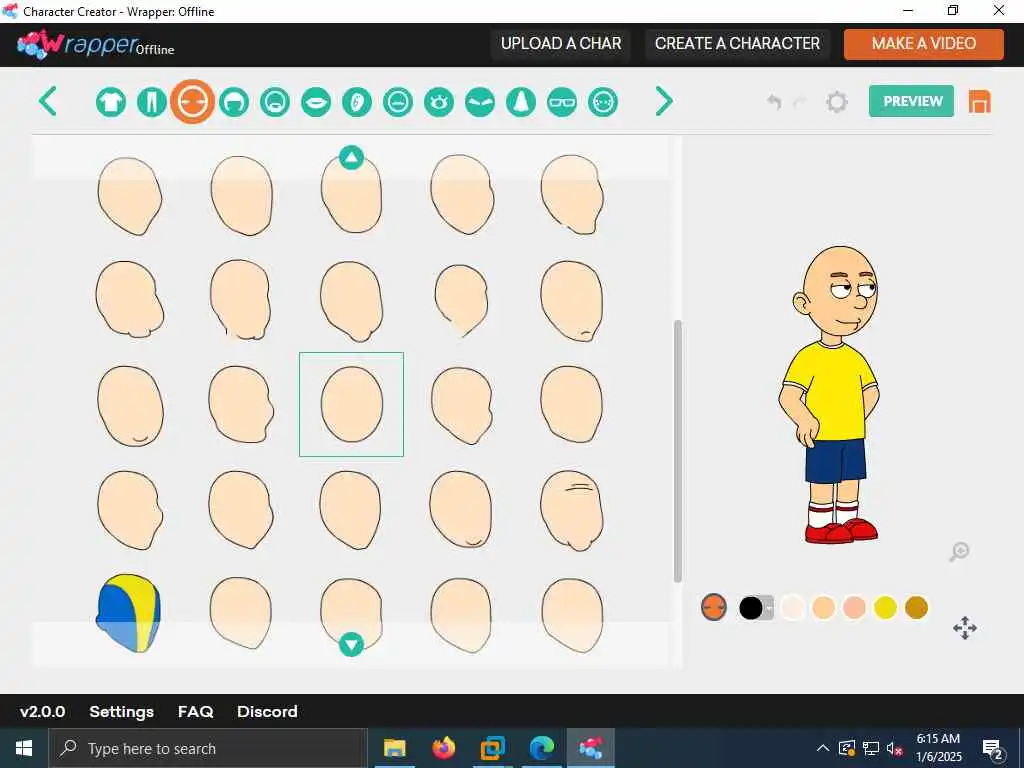Open the eyebrows category
1024x768 pixels.
(x=480, y=103)
